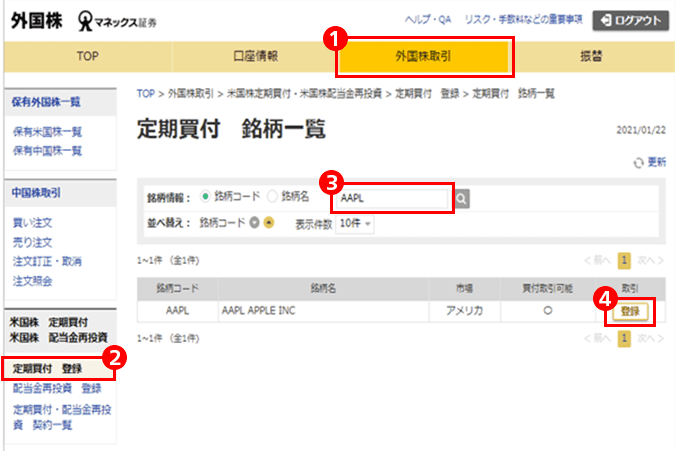Select 定期買付 登録 in the sidebar
The height and width of the screenshot is (451, 675).
pyautogui.click(x=47, y=369)
